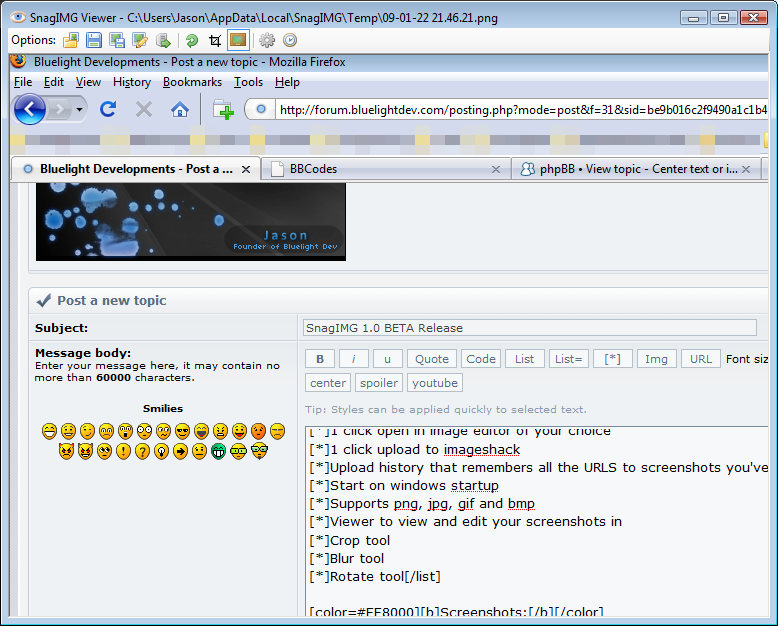Rotate the screenshot with the green arrow
This screenshot has height=626, width=778.
click(192, 40)
